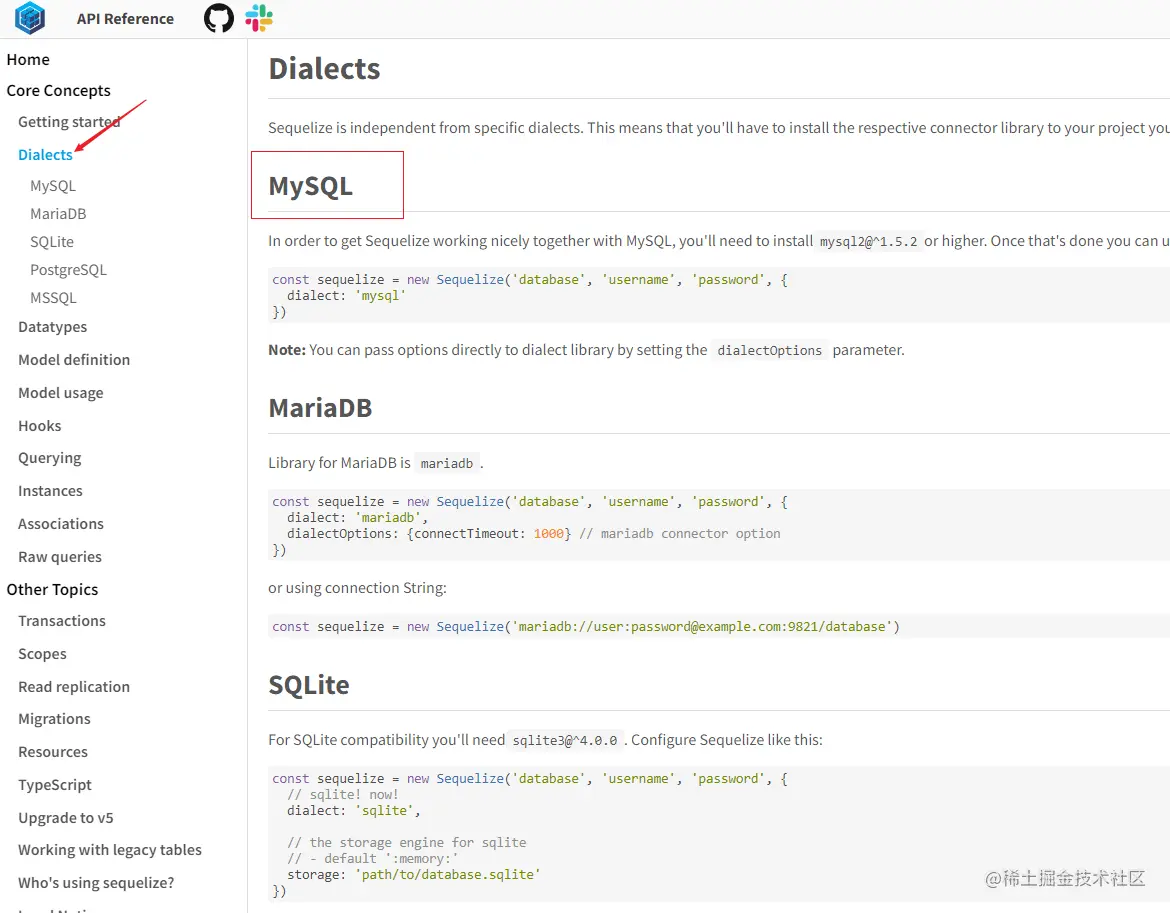Collapse the Other Topics section
This screenshot has height=913, width=1170.
52,590
